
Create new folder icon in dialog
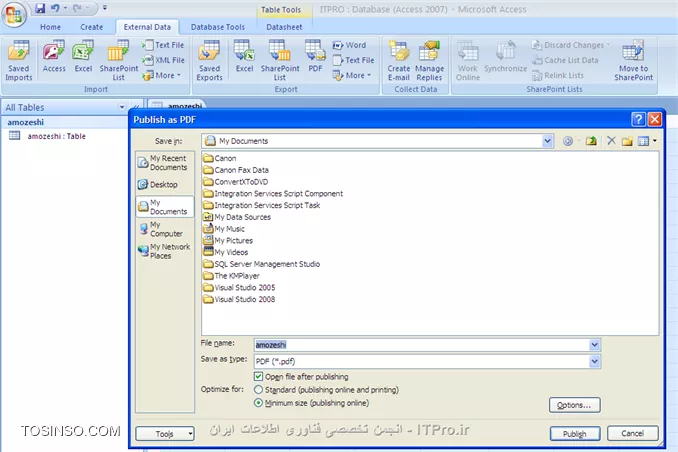click(x=627, y=141)
